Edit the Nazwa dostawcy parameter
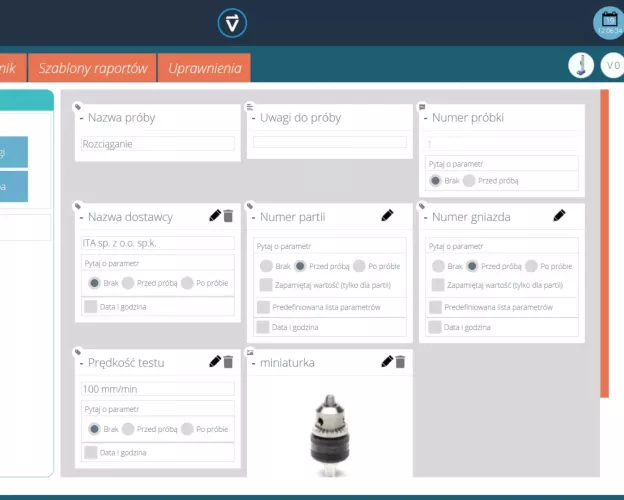624x500 pixels. pyautogui.click(x=214, y=216)
